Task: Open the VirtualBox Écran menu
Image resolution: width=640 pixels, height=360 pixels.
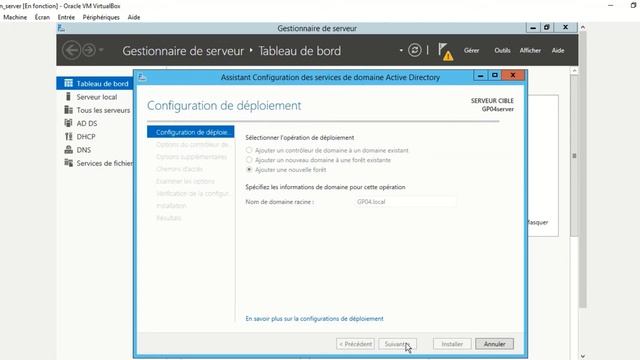Action: tap(42, 17)
